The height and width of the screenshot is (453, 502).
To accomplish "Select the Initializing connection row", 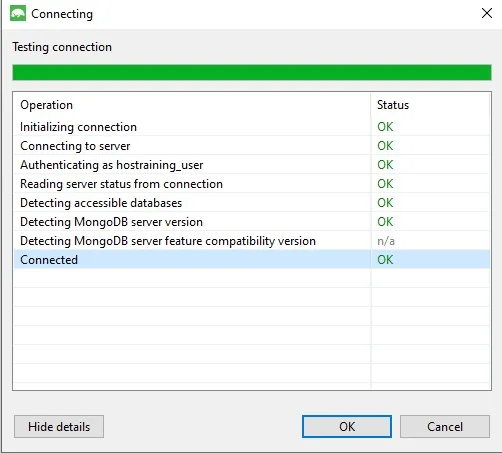I will [x=252, y=127].
